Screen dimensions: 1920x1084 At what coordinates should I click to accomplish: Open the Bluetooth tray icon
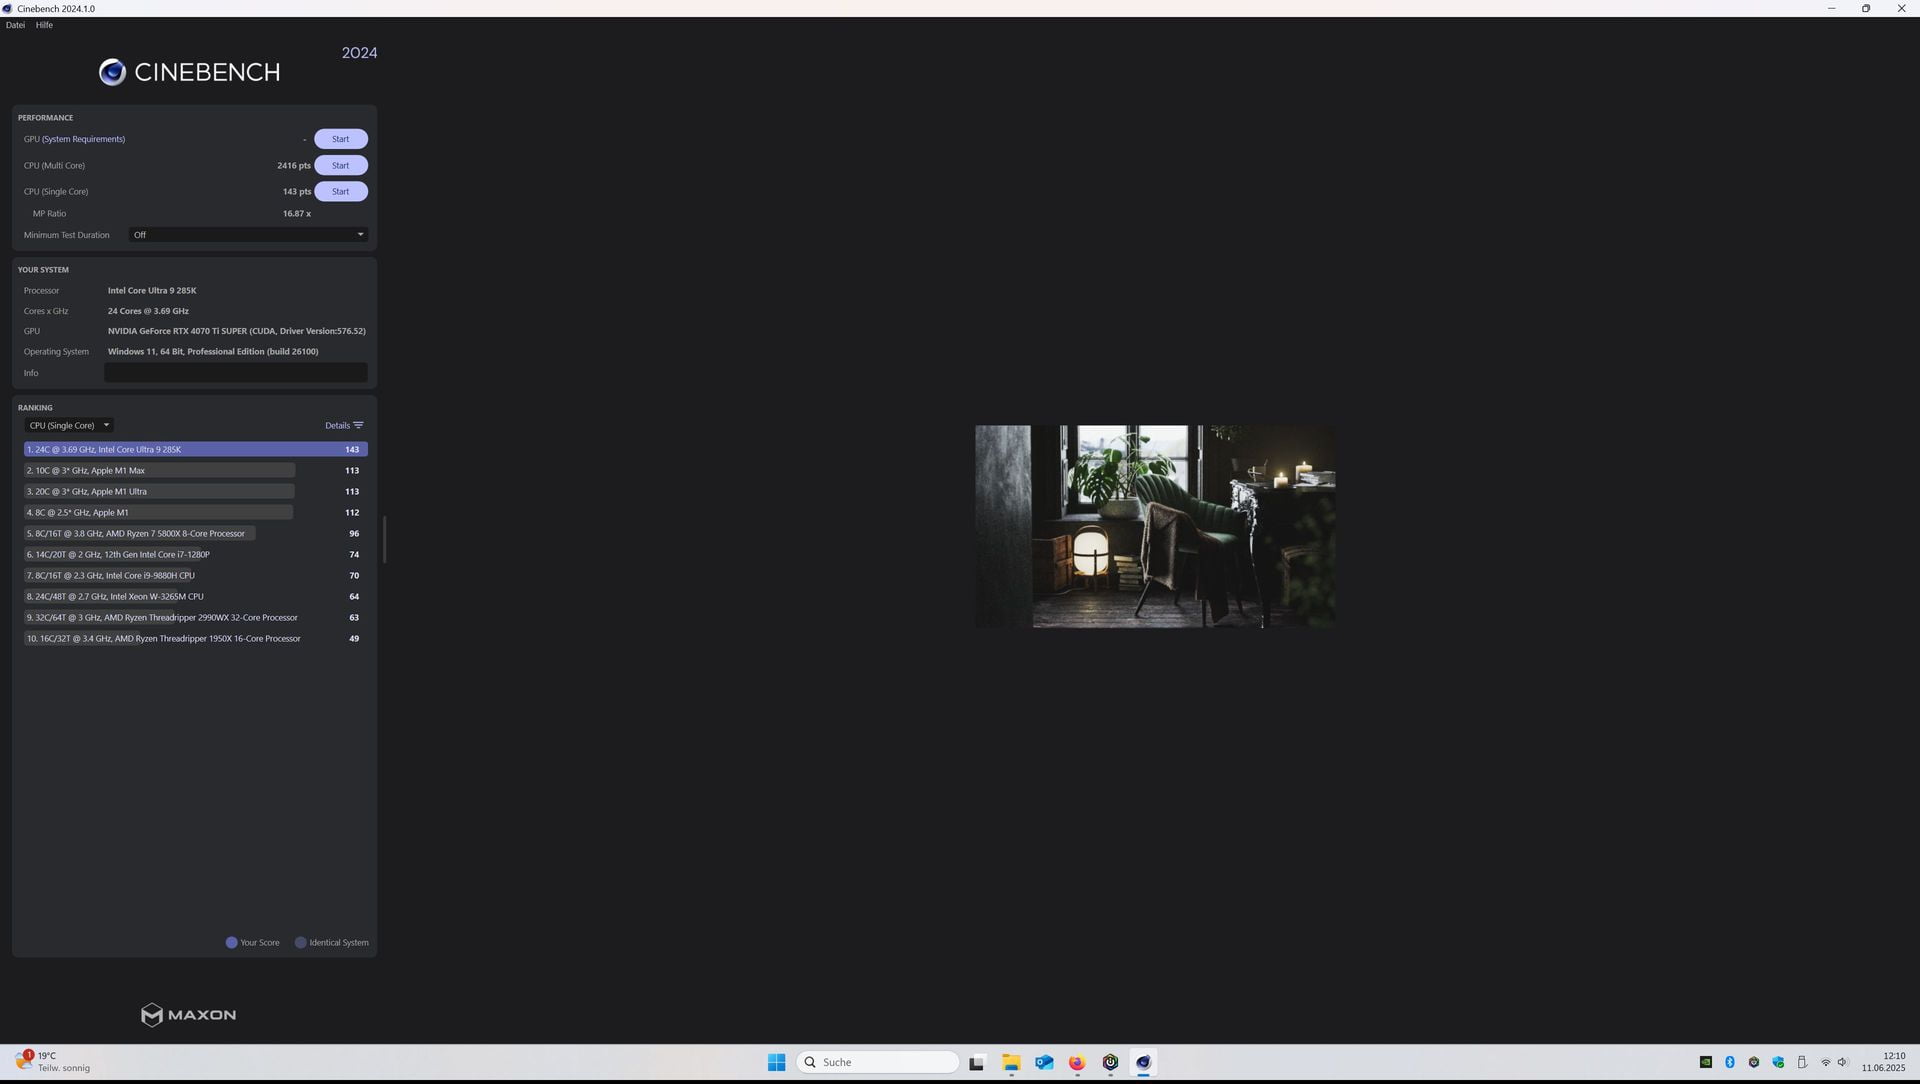[x=1730, y=1062]
